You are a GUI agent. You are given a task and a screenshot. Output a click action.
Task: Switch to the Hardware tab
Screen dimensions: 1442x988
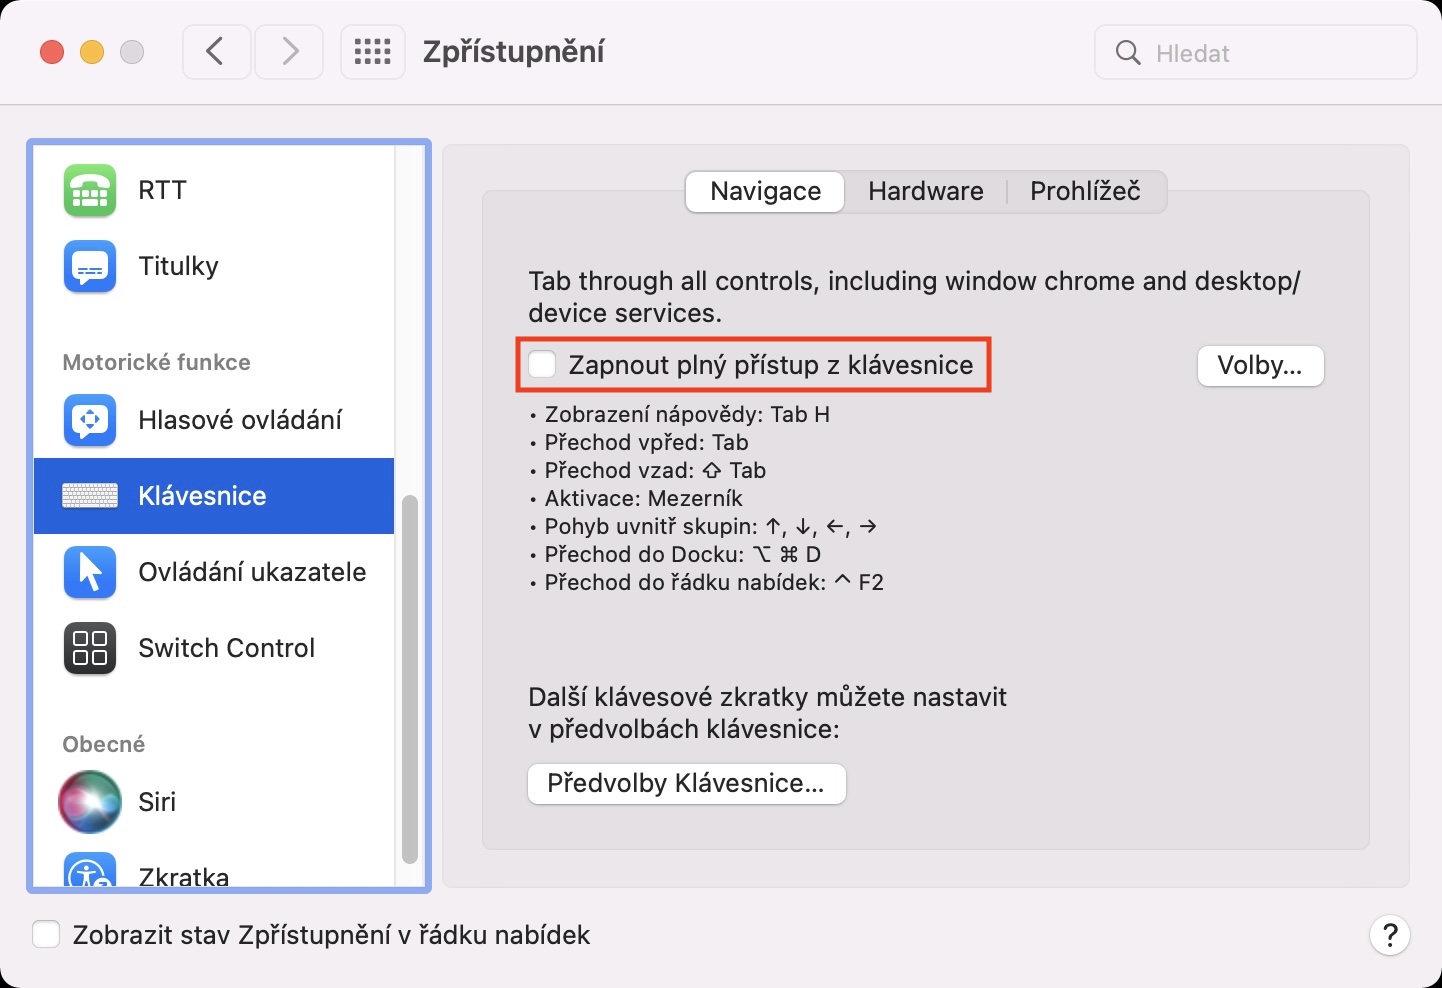pyautogui.click(x=925, y=191)
